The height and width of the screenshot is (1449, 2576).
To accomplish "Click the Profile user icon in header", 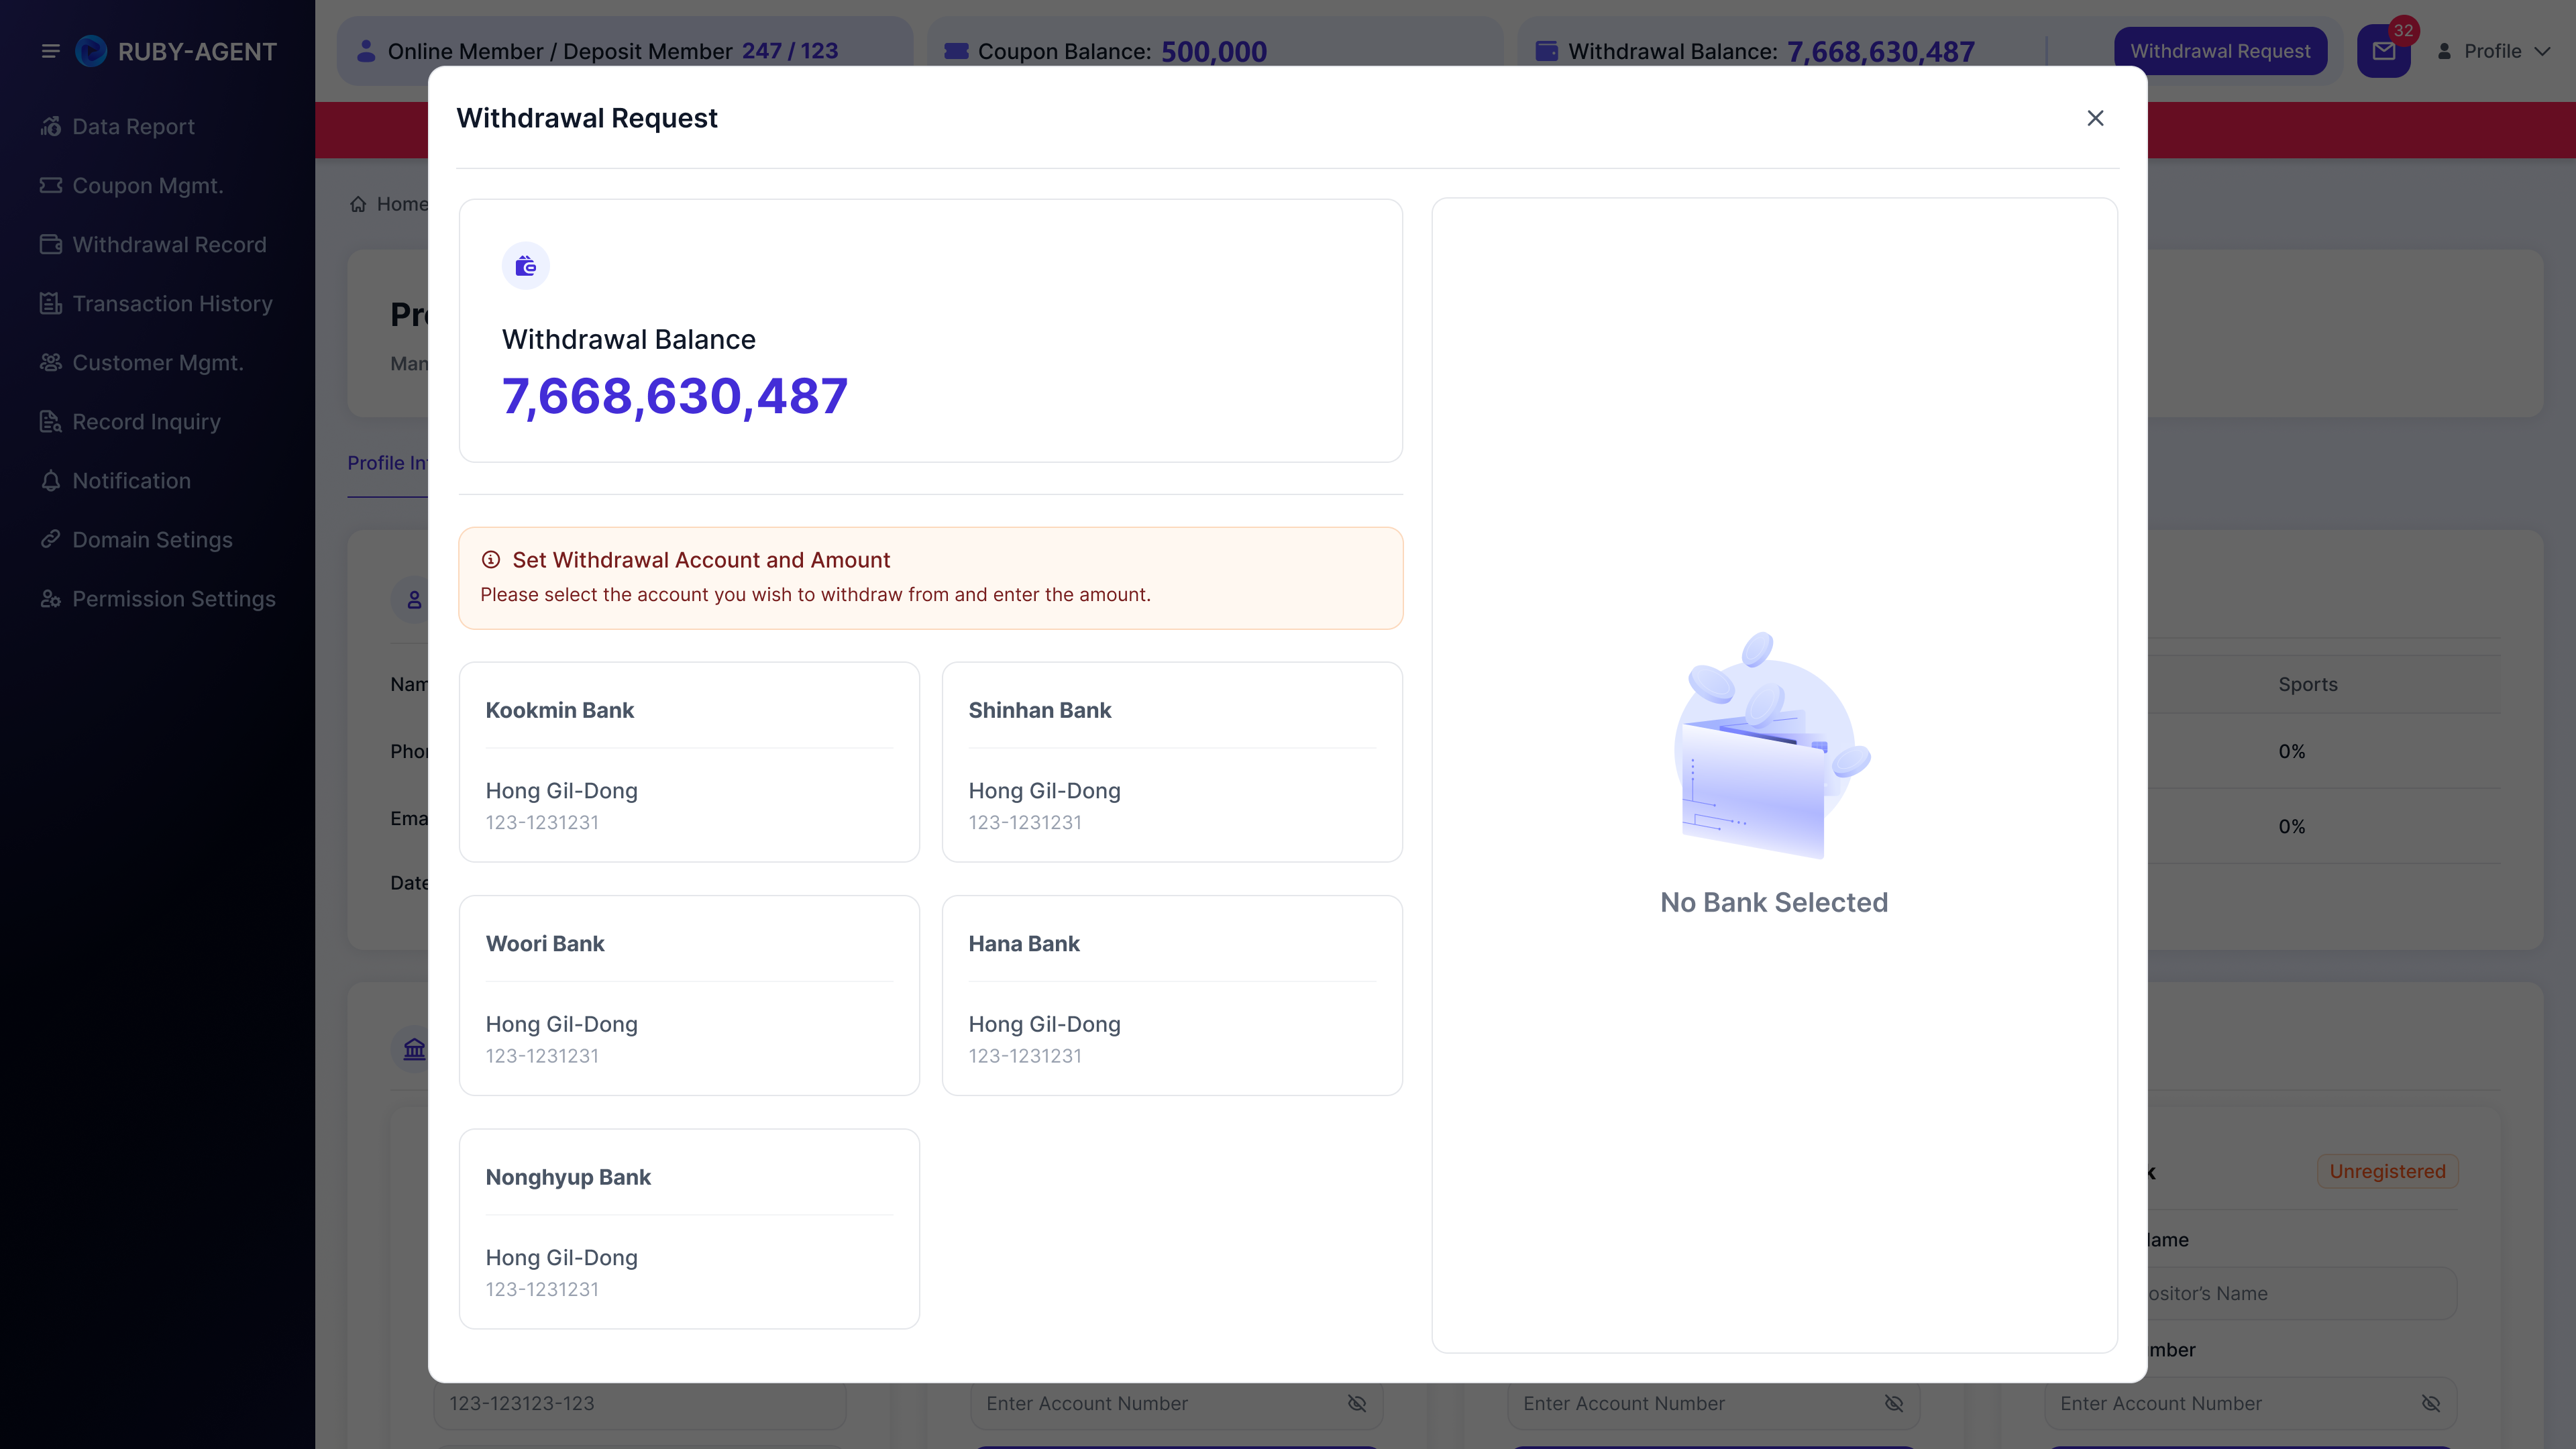I will click(2444, 51).
